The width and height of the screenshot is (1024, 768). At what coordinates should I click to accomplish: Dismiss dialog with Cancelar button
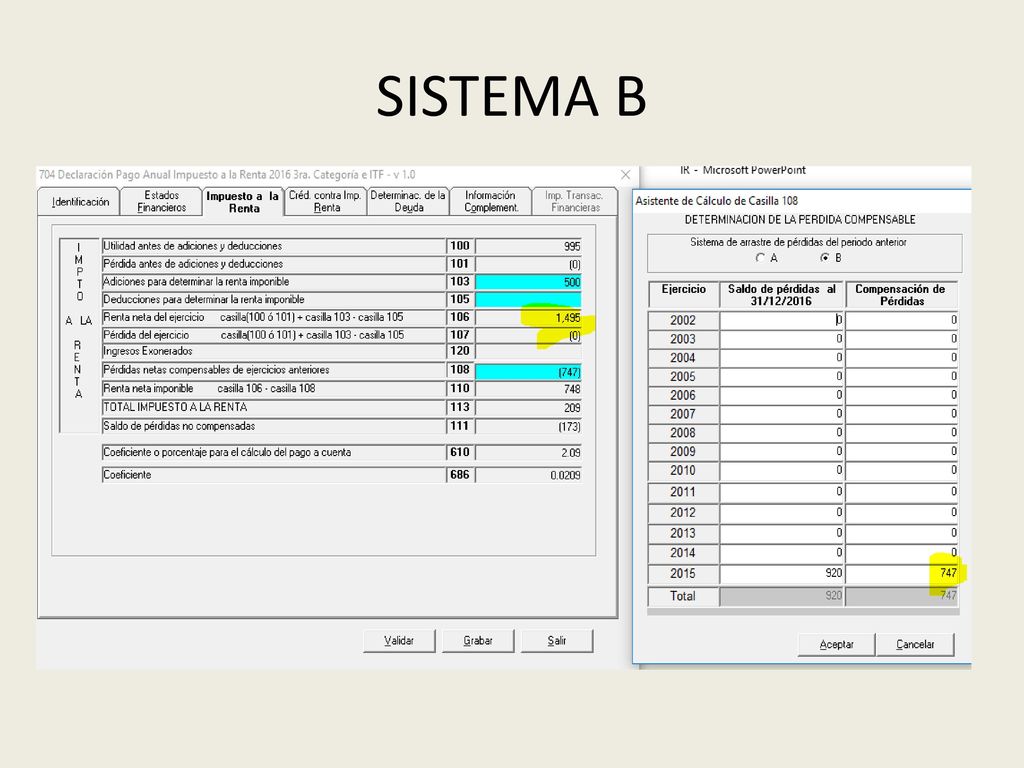tap(915, 645)
